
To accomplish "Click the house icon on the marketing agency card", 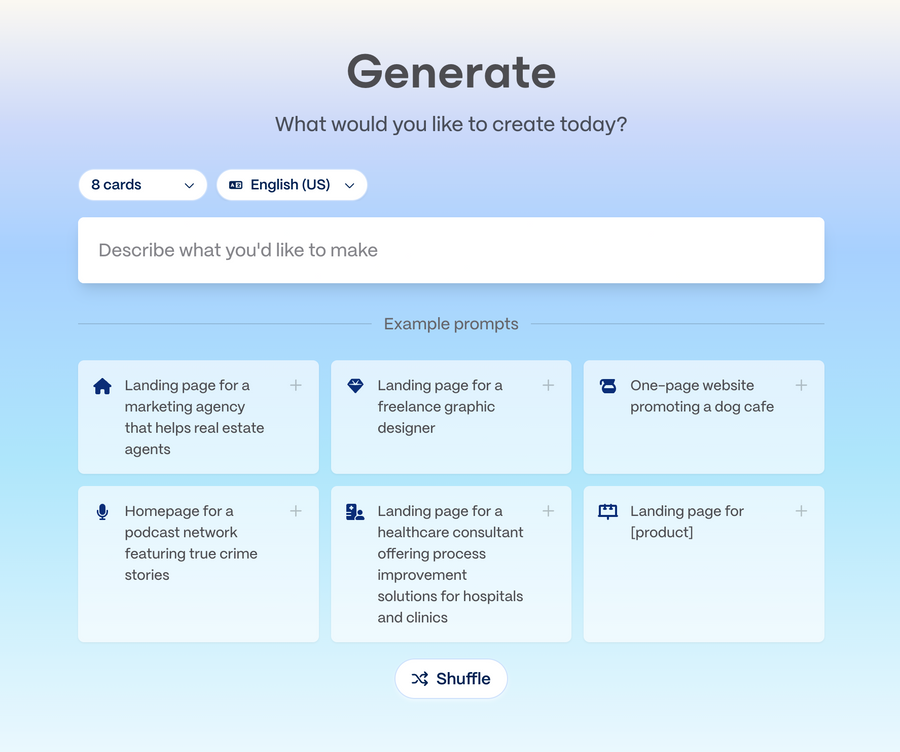I will click(101, 385).
